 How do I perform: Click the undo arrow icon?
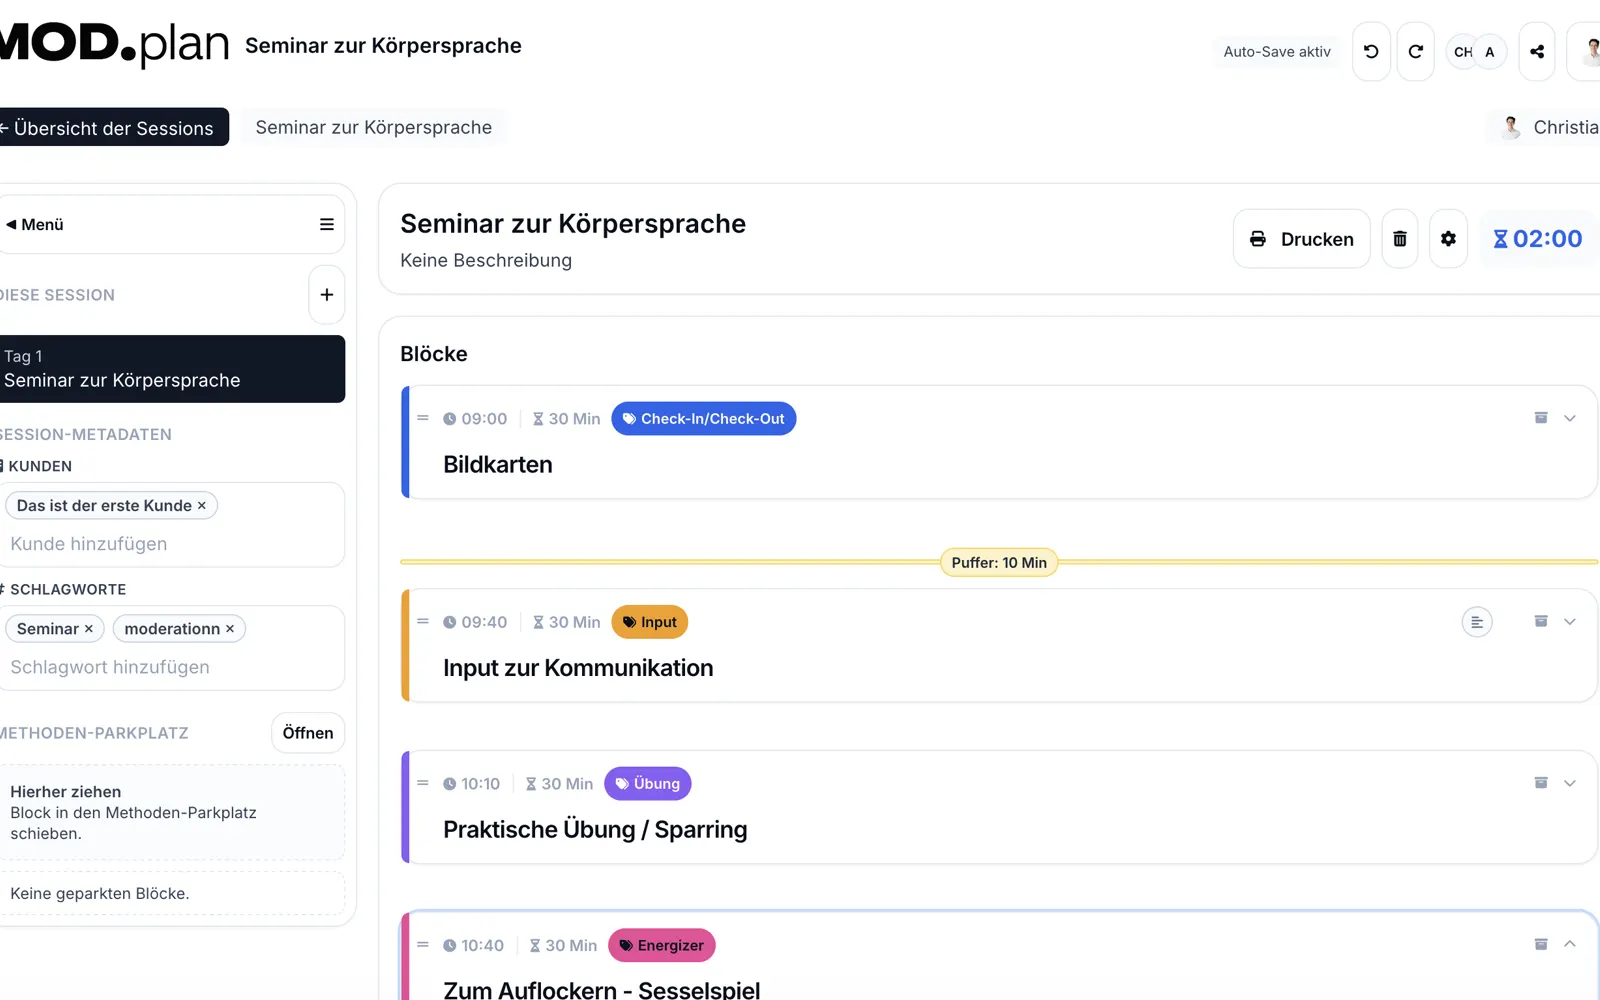pyautogui.click(x=1371, y=52)
